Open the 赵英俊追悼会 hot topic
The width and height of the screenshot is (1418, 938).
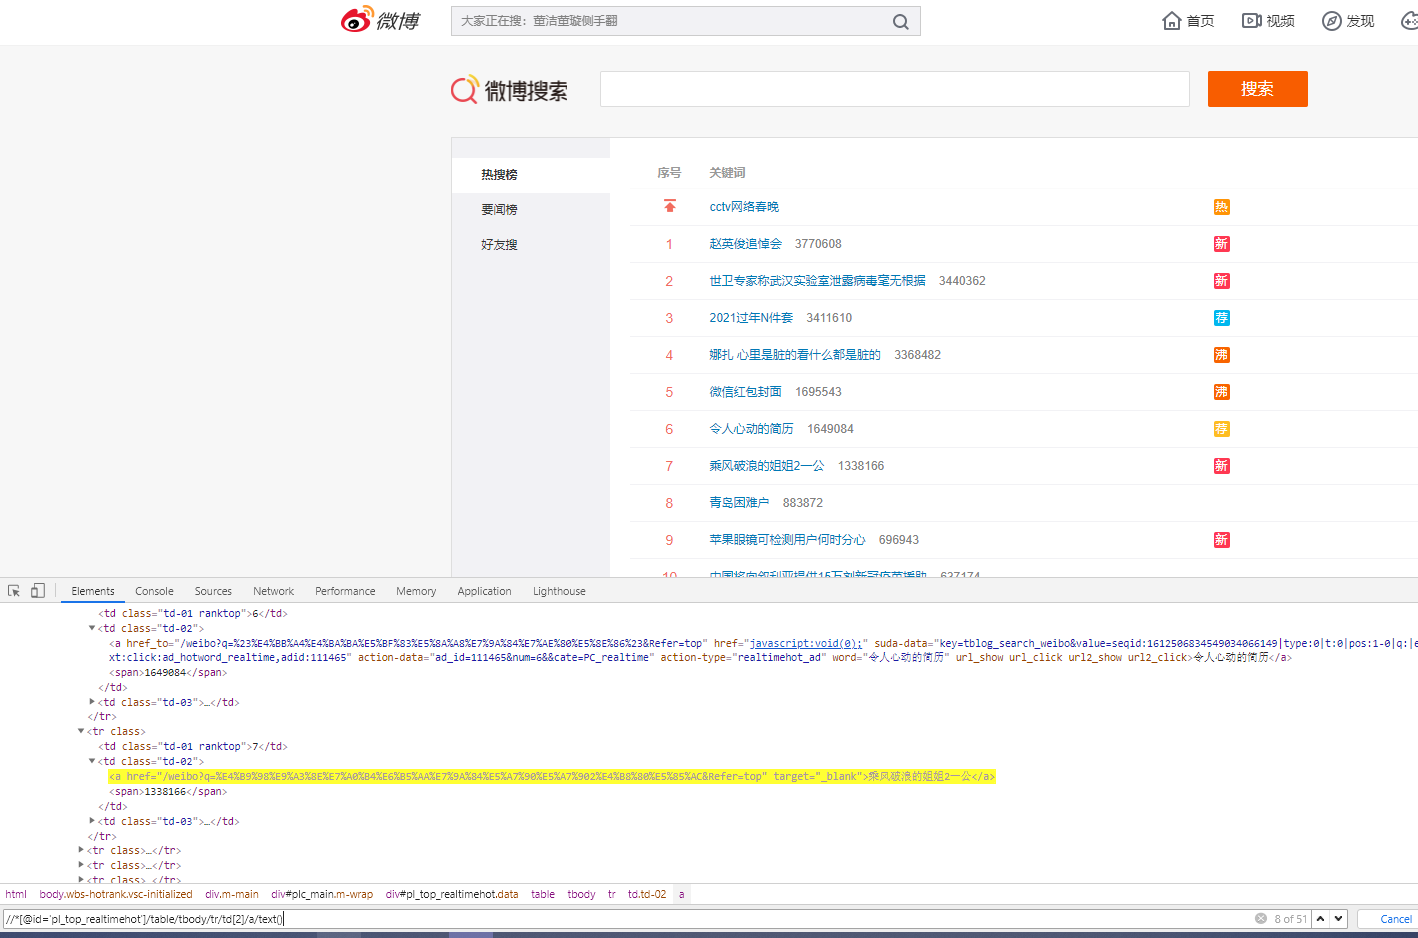pyautogui.click(x=745, y=244)
